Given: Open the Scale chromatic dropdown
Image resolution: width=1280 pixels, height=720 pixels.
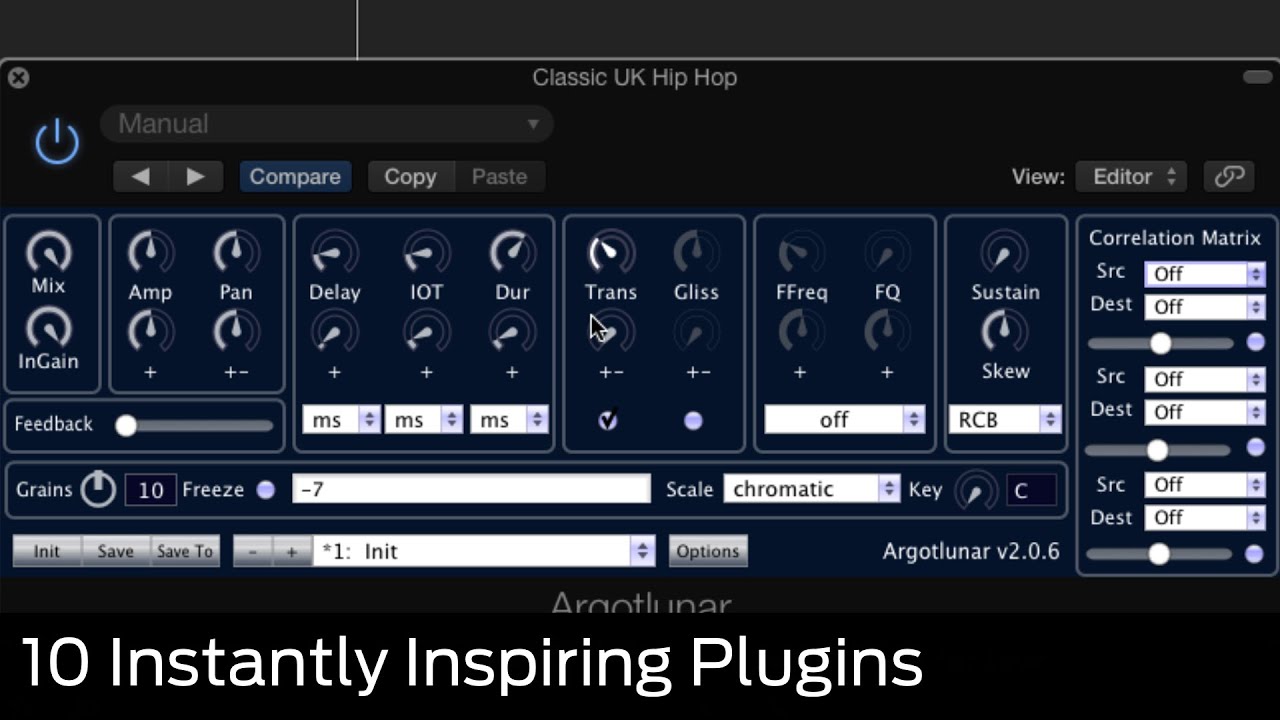Looking at the screenshot, I should [x=811, y=489].
